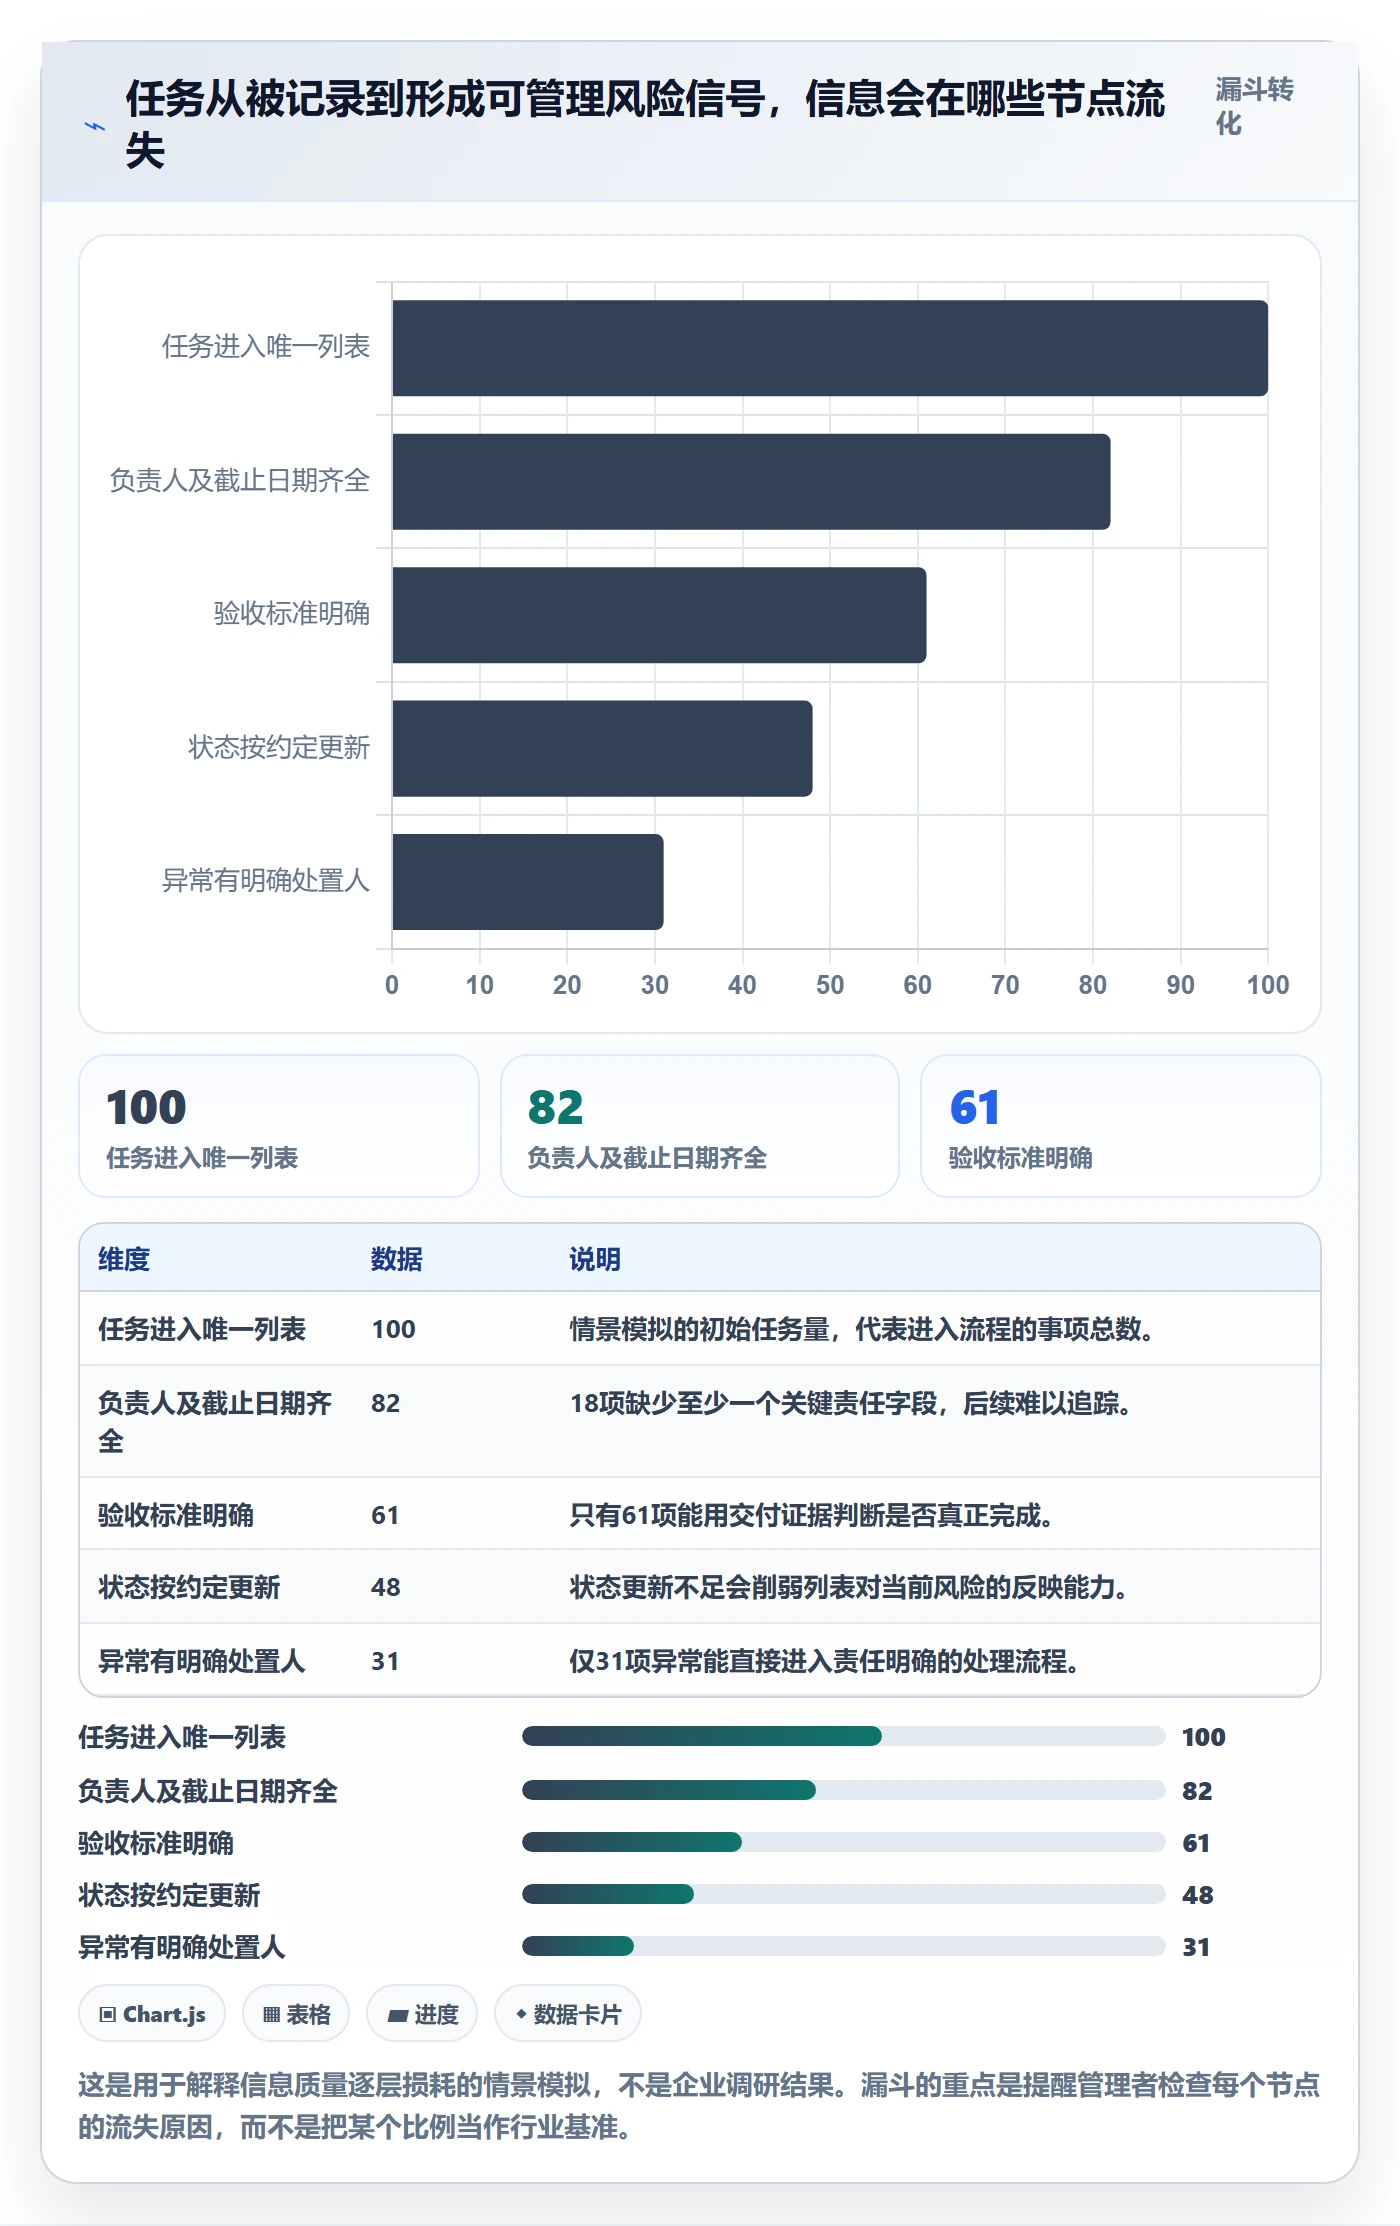Click the description 只有61项能用交付证据判断
The height and width of the screenshot is (2226, 1400).
click(811, 1515)
